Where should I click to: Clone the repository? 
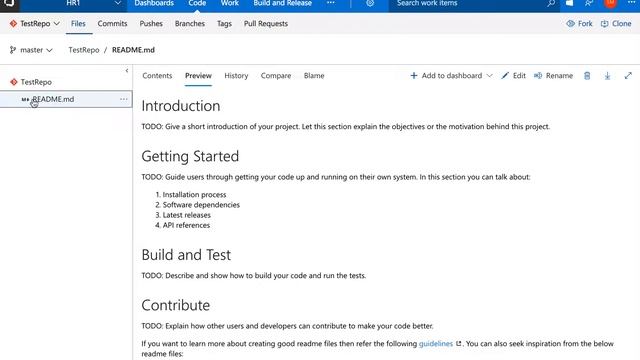click(616, 24)
